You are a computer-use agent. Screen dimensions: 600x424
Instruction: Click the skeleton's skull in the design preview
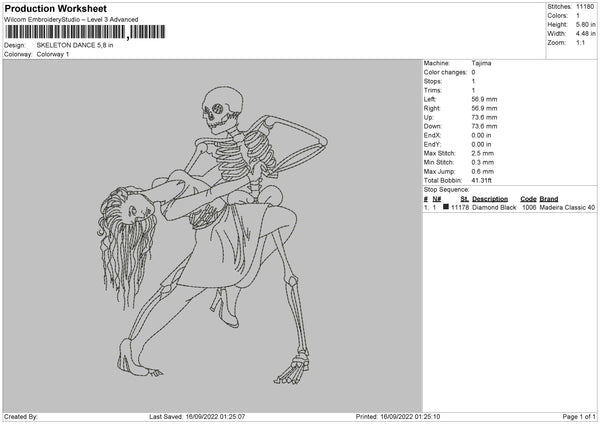pos(222,105)
